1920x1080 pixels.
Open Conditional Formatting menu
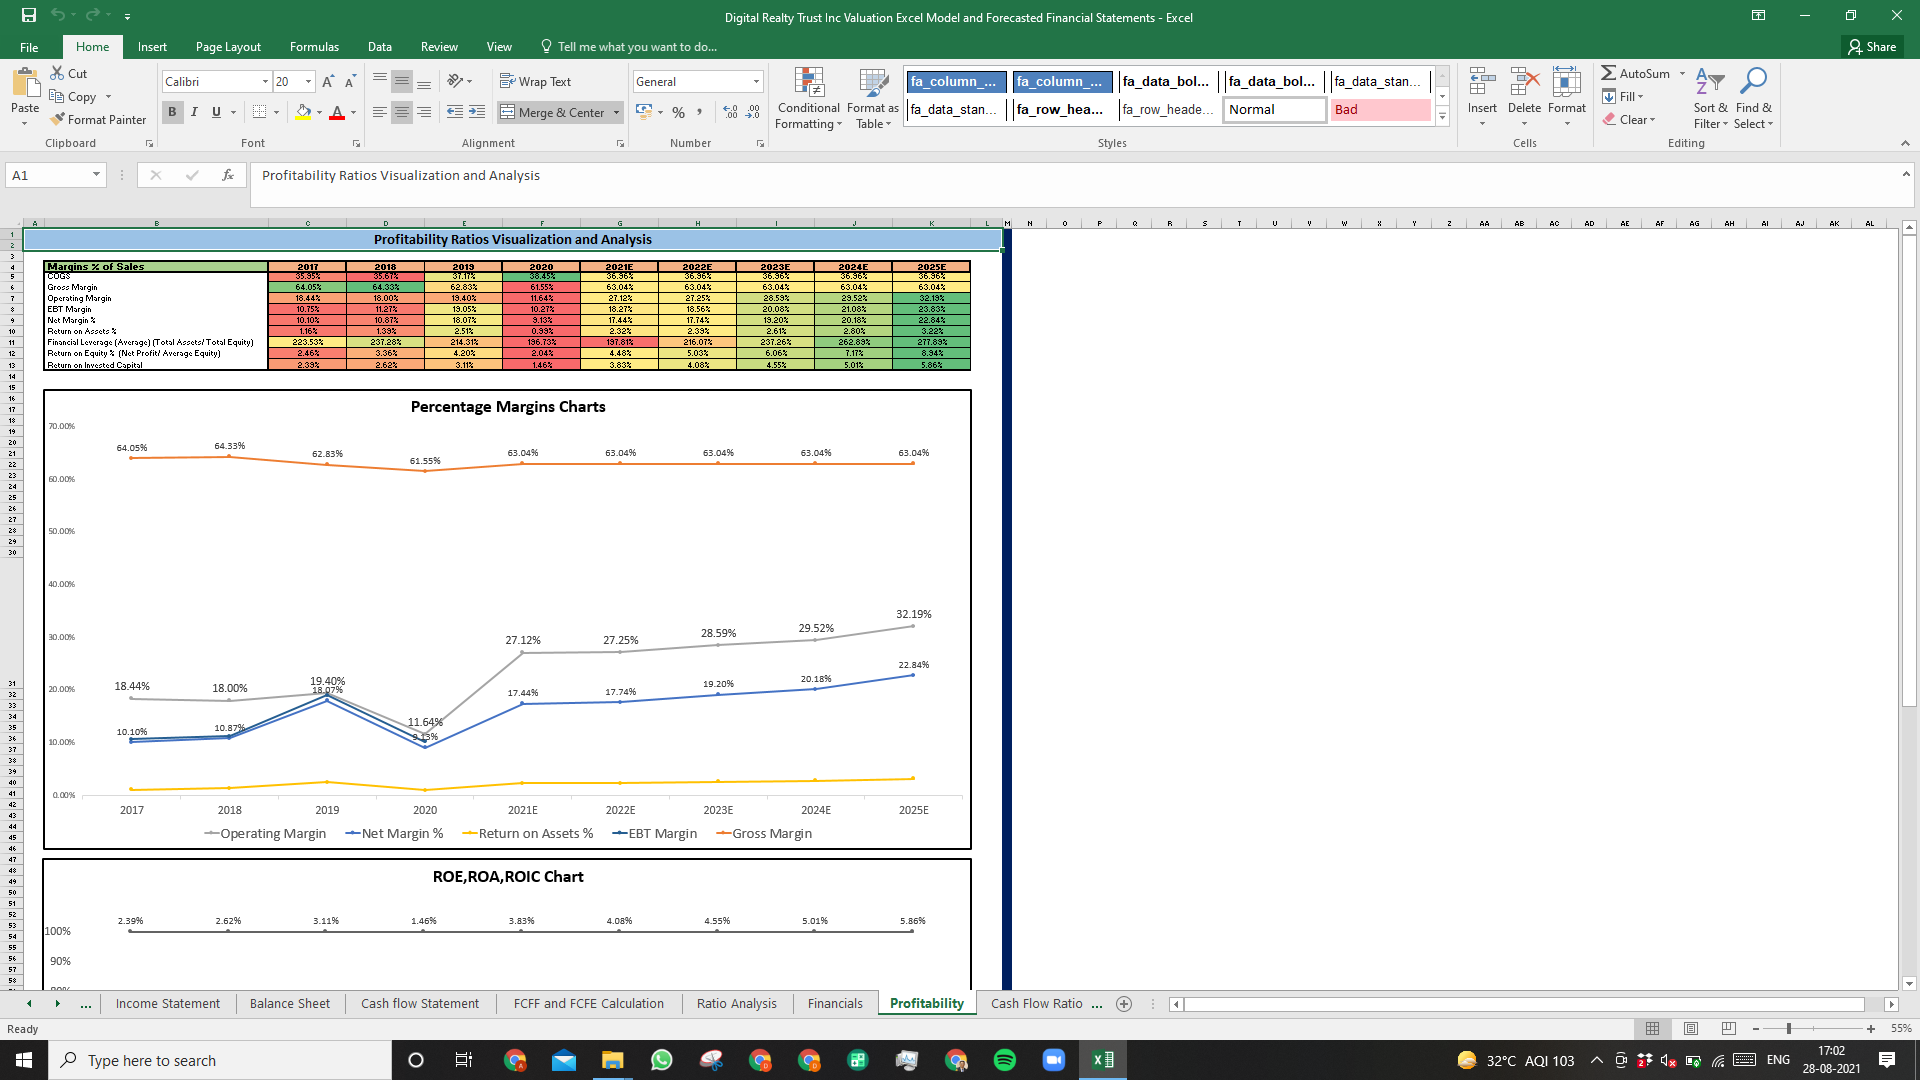809,98
